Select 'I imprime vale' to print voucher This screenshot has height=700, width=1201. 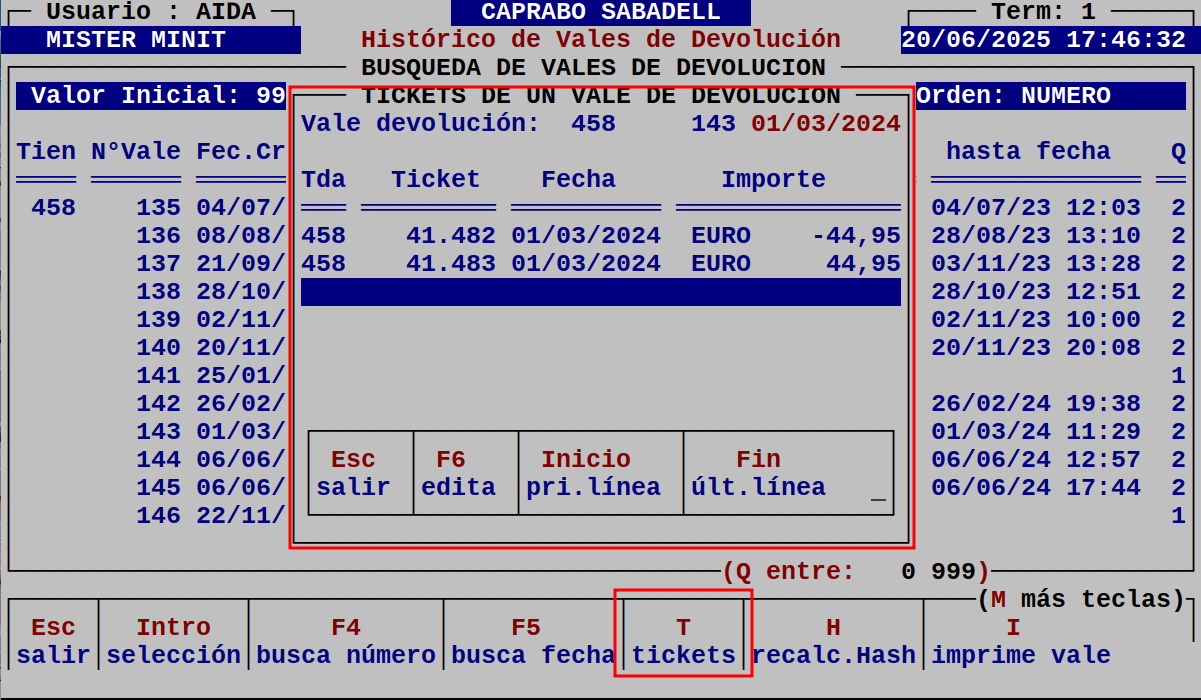(x=1013, y=640)
